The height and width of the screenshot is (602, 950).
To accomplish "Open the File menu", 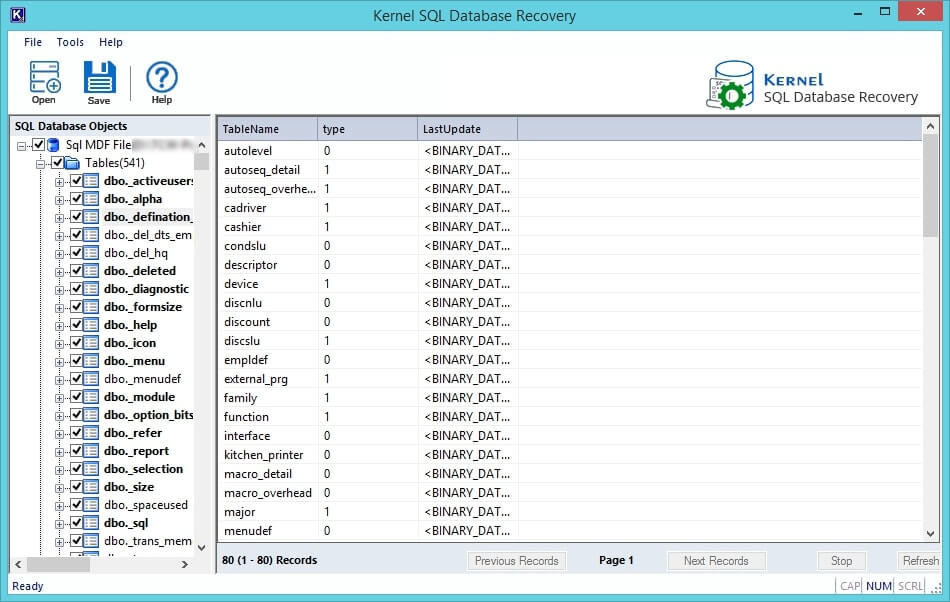I will [33, 42].
